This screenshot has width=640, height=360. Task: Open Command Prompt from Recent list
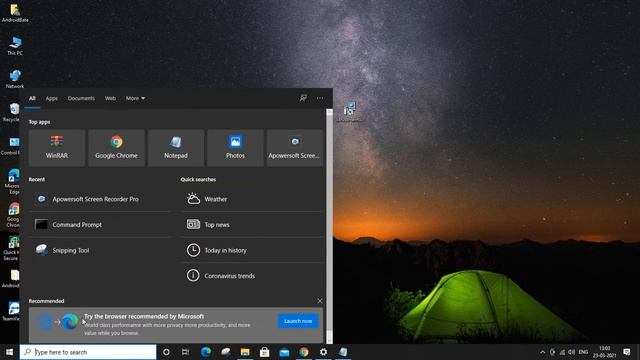100,224
